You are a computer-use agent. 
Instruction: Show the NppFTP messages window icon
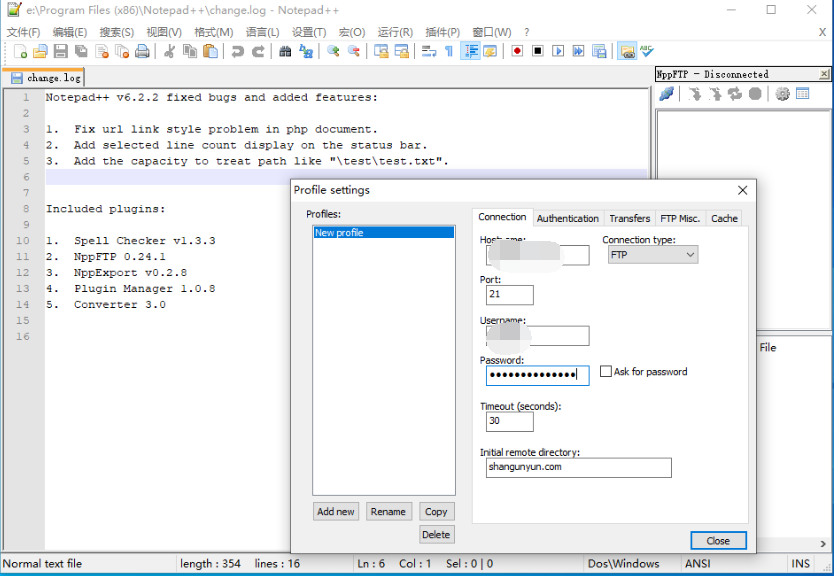click(x=802, y=94)
